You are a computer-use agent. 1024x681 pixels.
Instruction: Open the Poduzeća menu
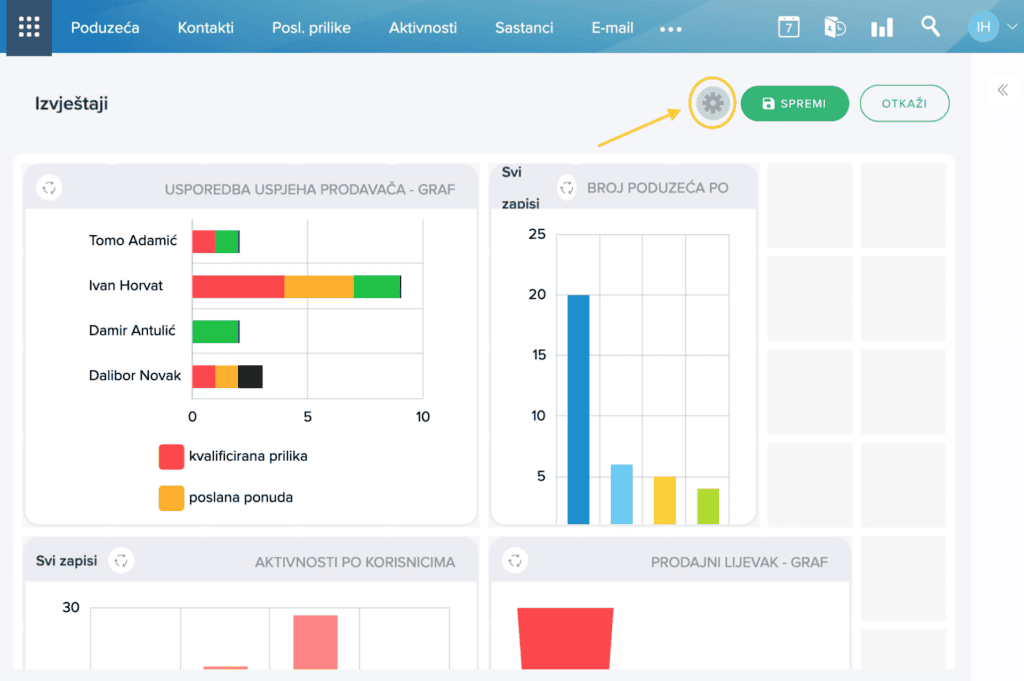pos(105,27)
